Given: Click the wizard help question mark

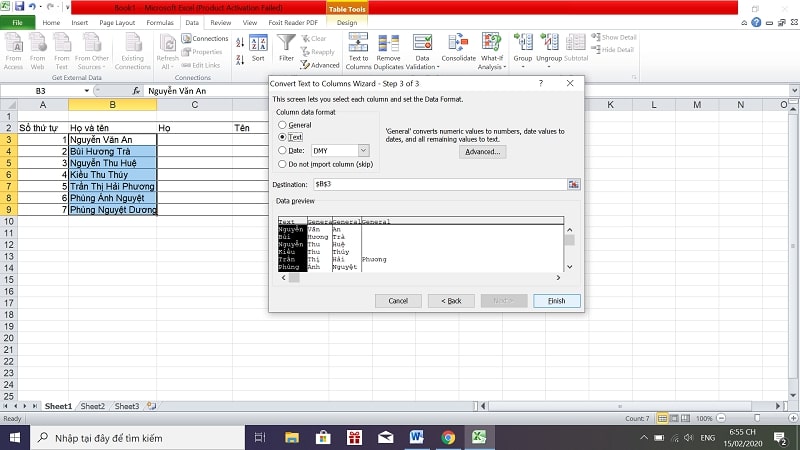Looking at the screenshot, I should 541,83.
